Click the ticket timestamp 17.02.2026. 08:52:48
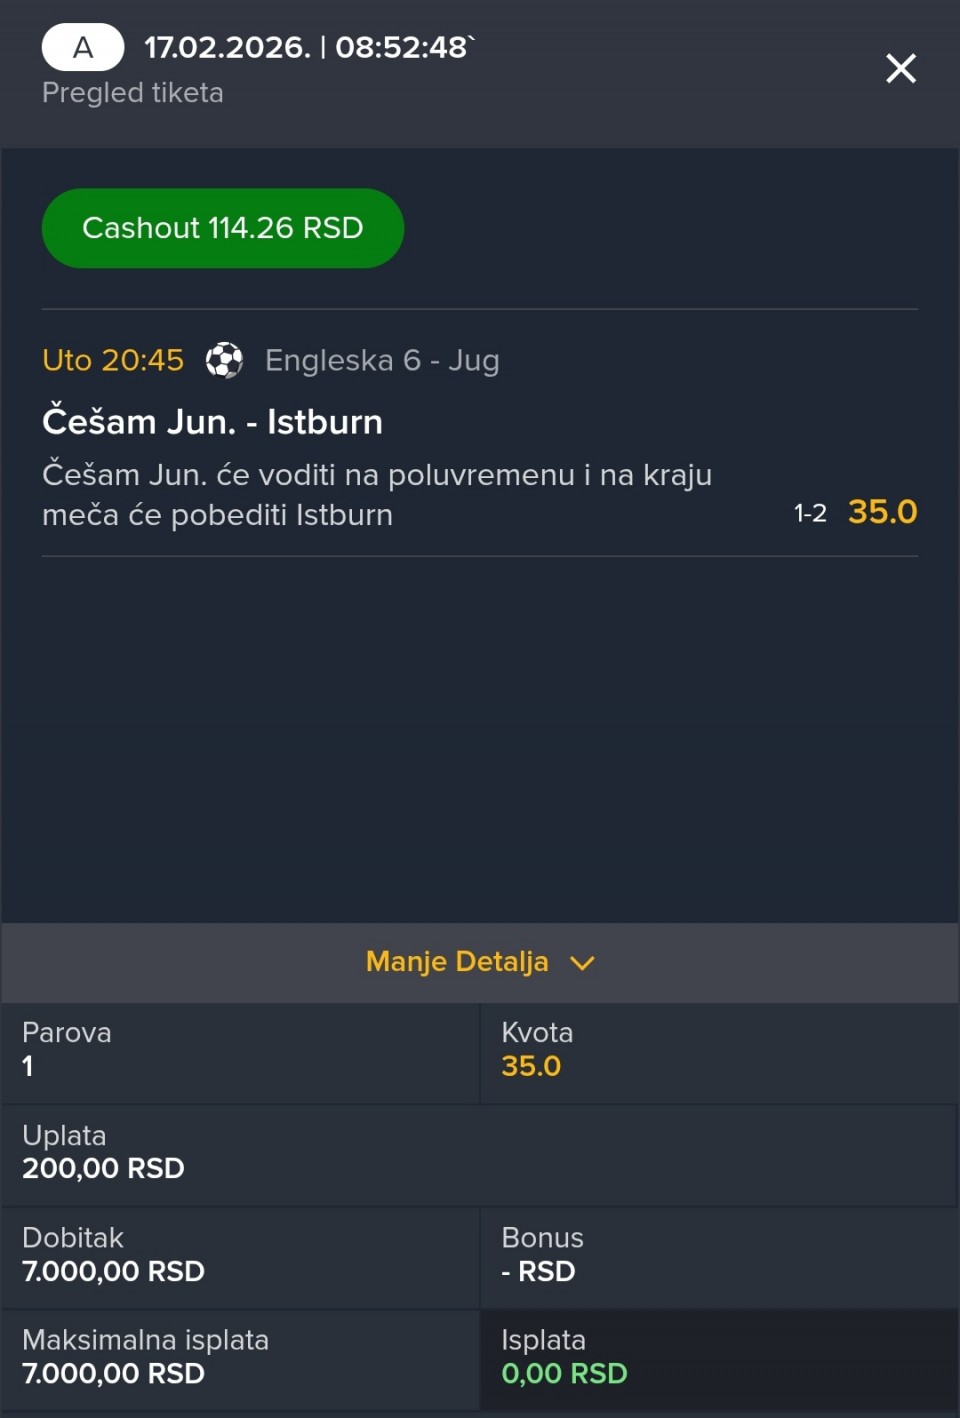 [x=306, y=47]
